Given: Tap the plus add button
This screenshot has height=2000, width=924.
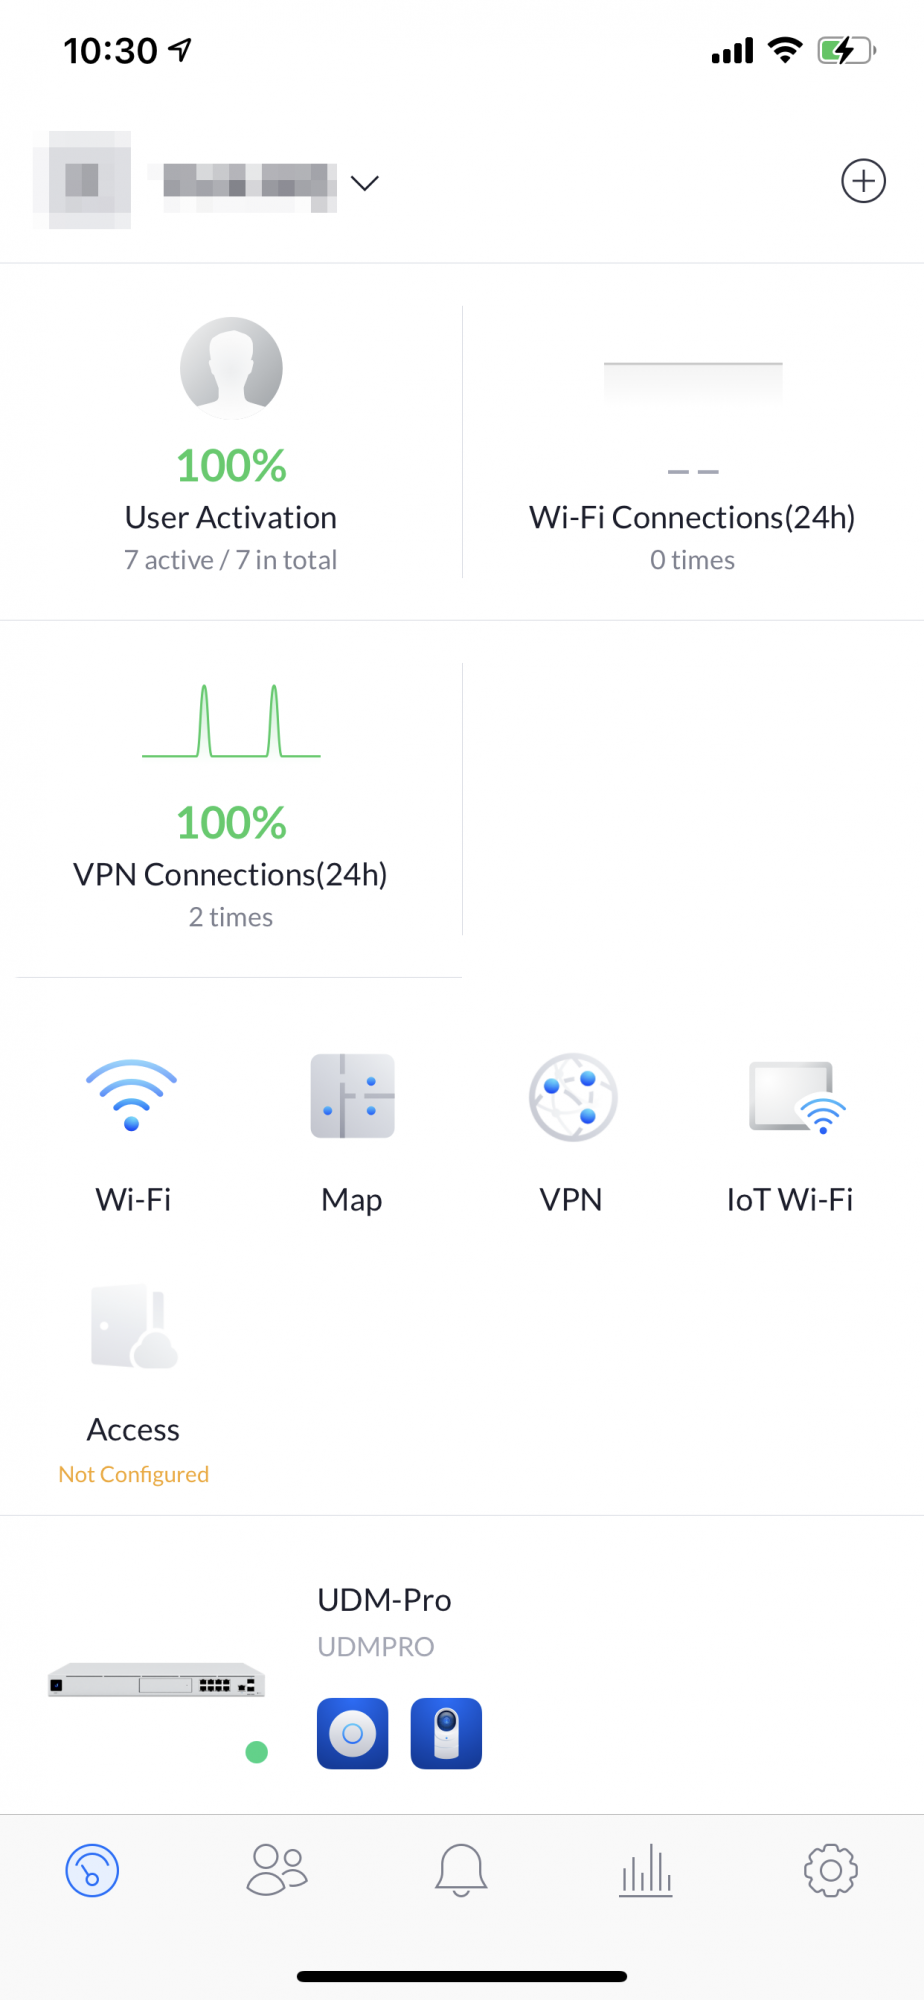Looking at the screenshot, I should (863, 181).
